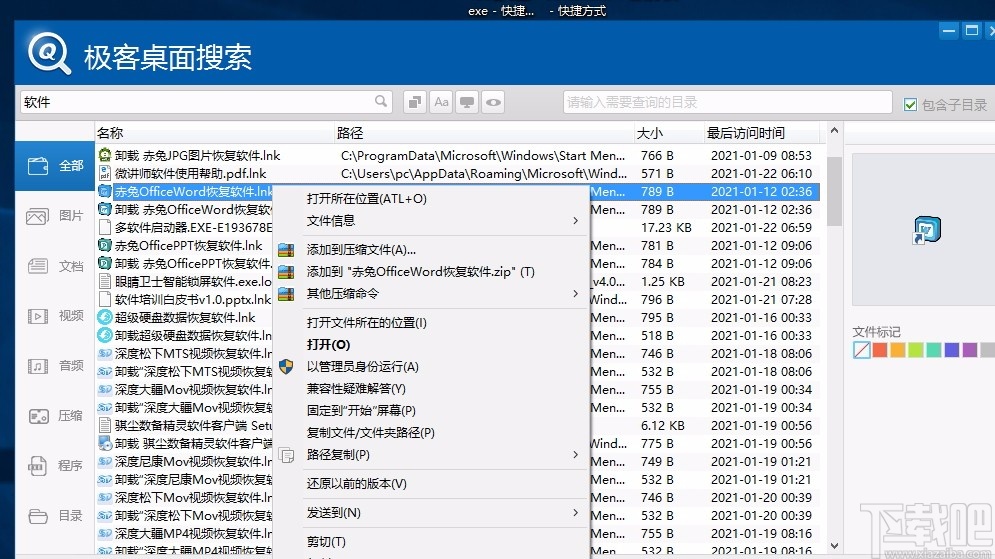Click the copy icon beside 路径复制
The width and height of the screenshot is (995, 559).
pyautogui.click(x=286, y=455)
